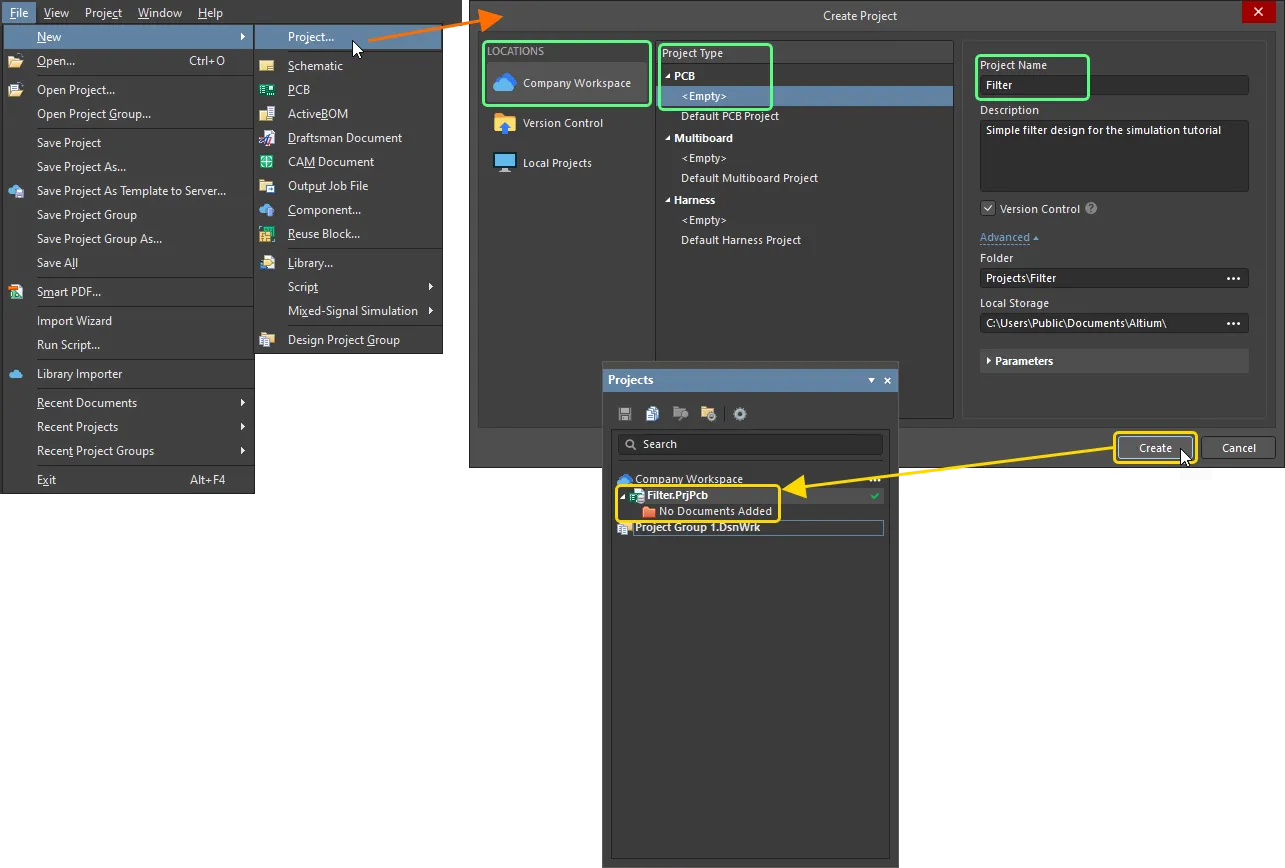Open the Mixed-Signal Simulation submenu arrow

pos(432,311)
